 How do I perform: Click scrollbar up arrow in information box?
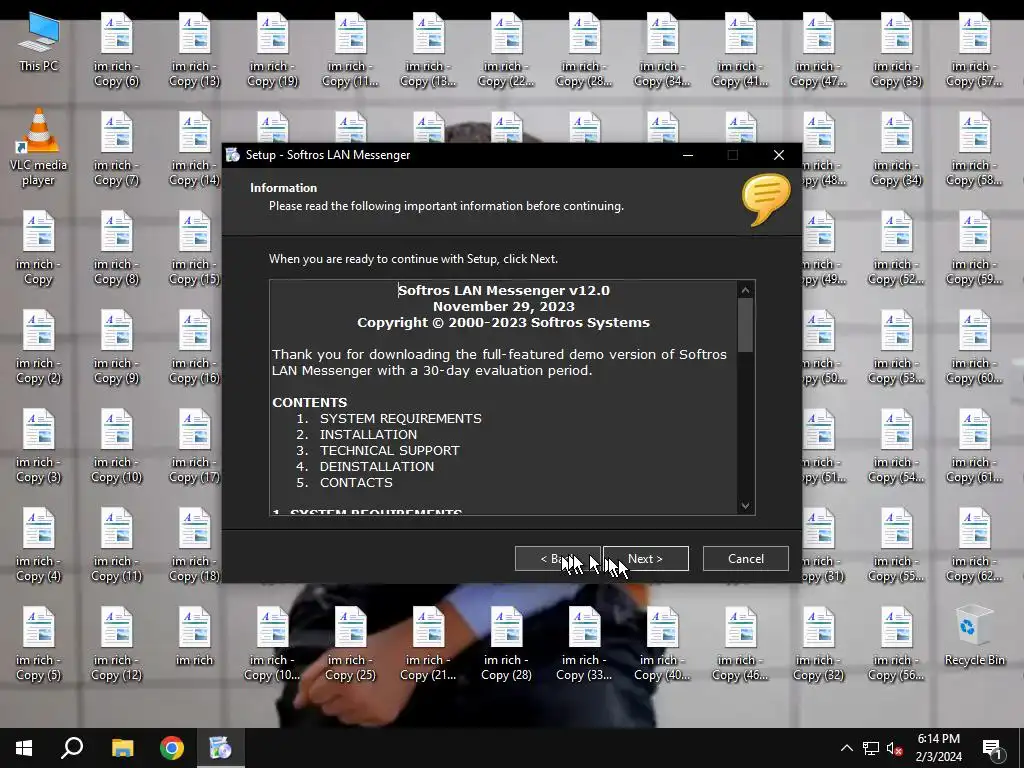745,290
